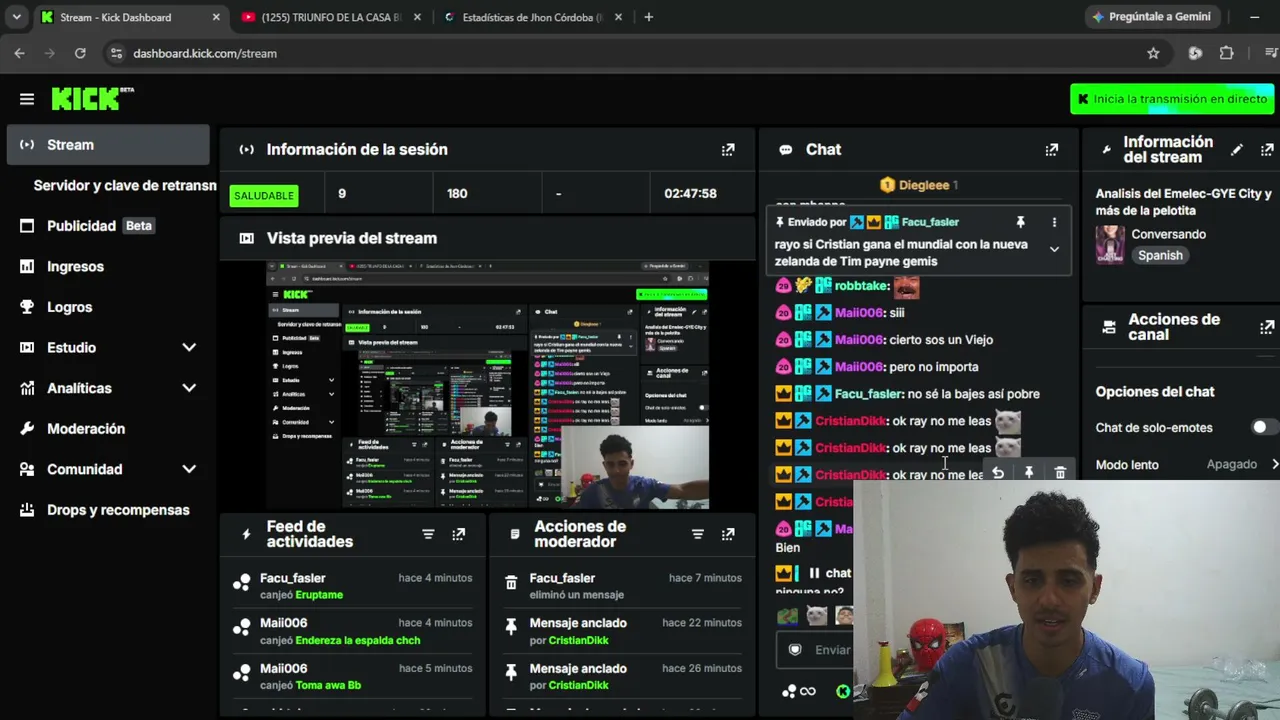This screenshot has height=720, width=1280.
Task: Open CristianDikk link from 22 minutes ago
Action: point(579,640)
